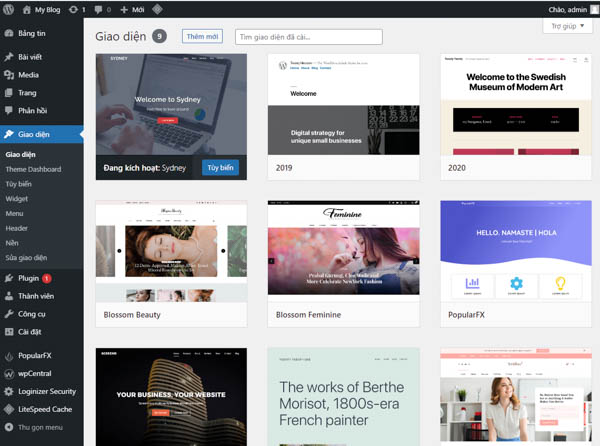Click the updates refresh icon

point(73,10)
